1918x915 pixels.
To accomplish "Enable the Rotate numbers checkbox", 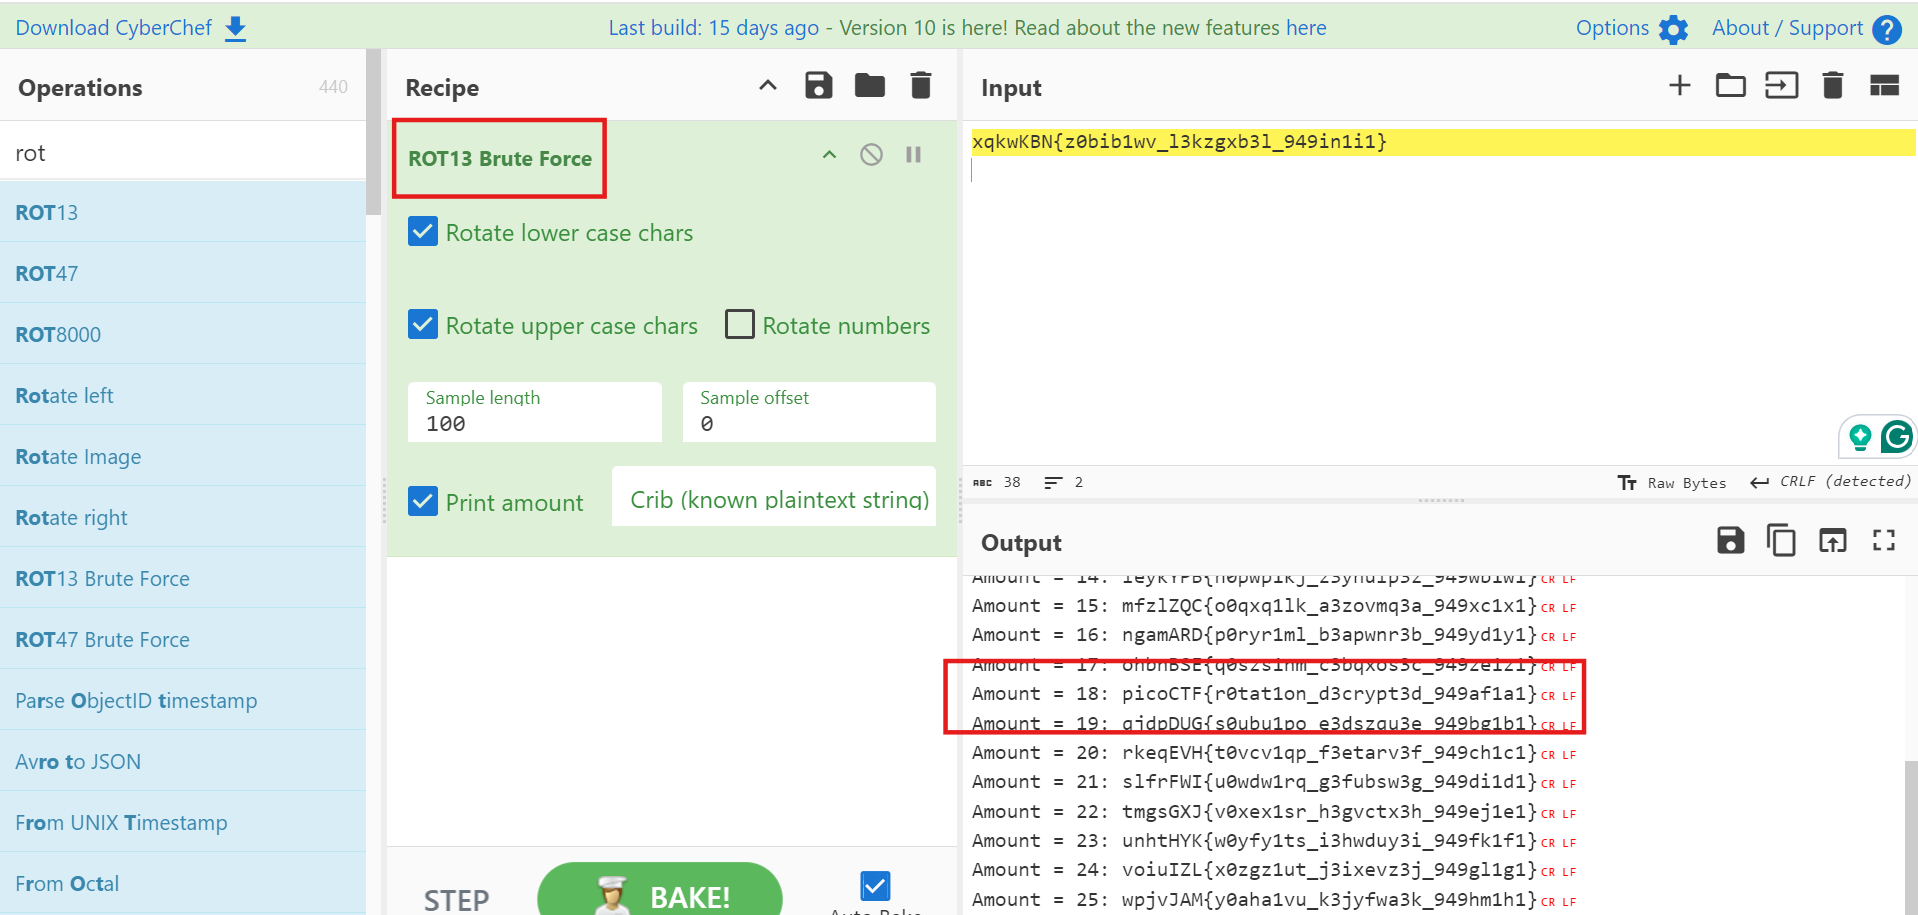I will (x=740, y=325).
